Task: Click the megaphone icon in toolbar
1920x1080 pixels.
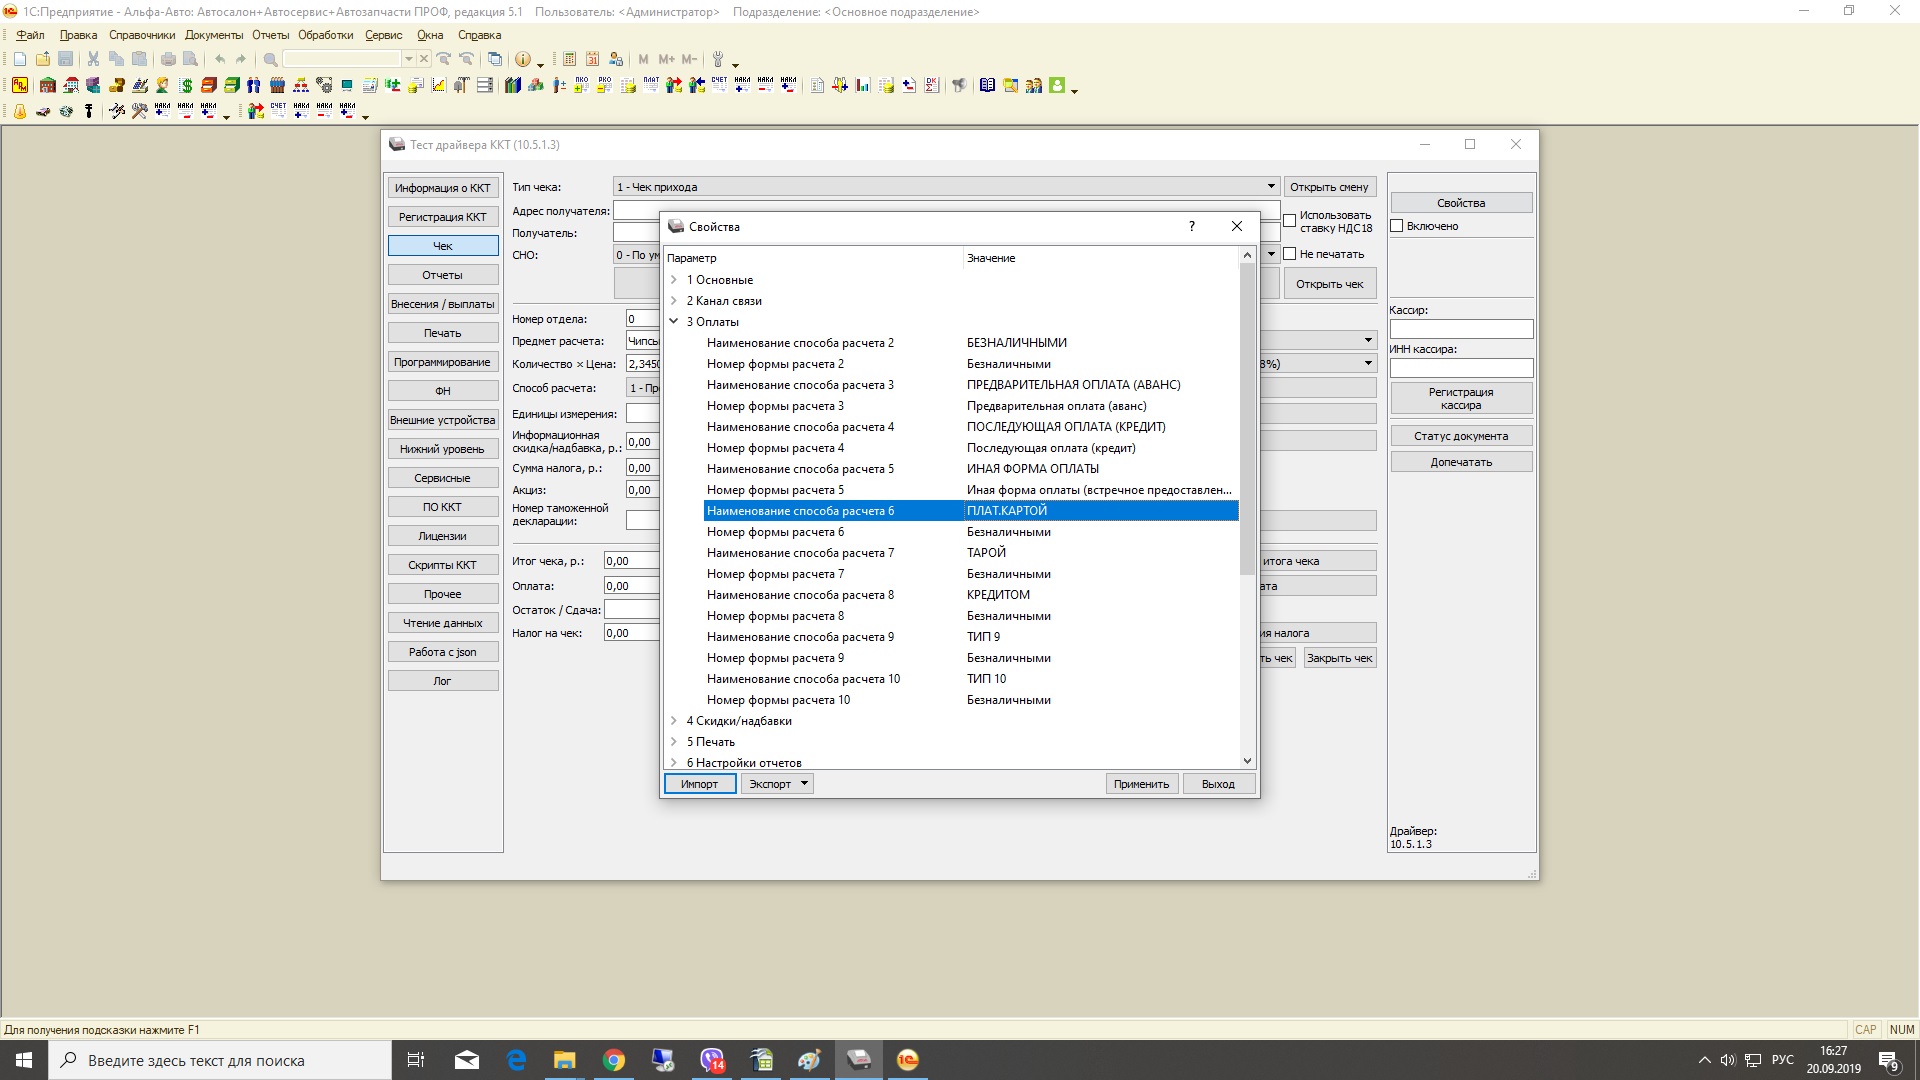Action: click(x=959, y=86)
